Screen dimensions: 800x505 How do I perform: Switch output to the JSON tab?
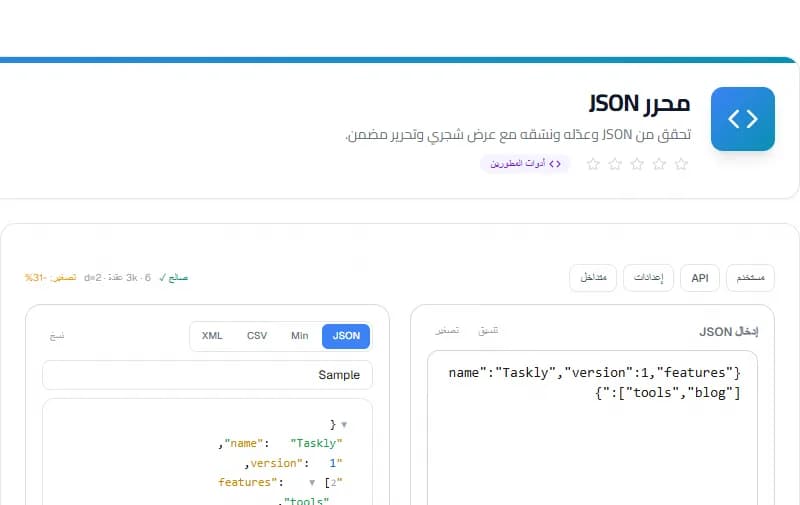click(346, 336)
